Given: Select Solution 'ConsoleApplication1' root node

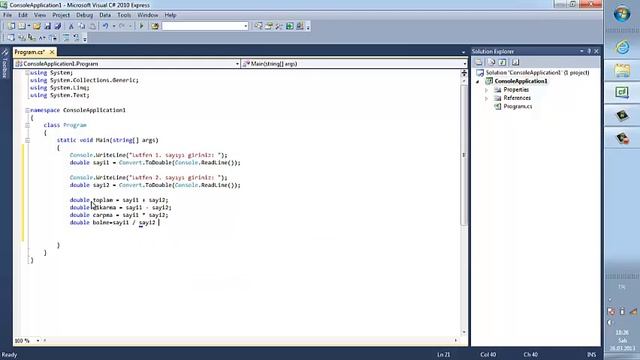Looking at the screenshot, I should [533, 73].
